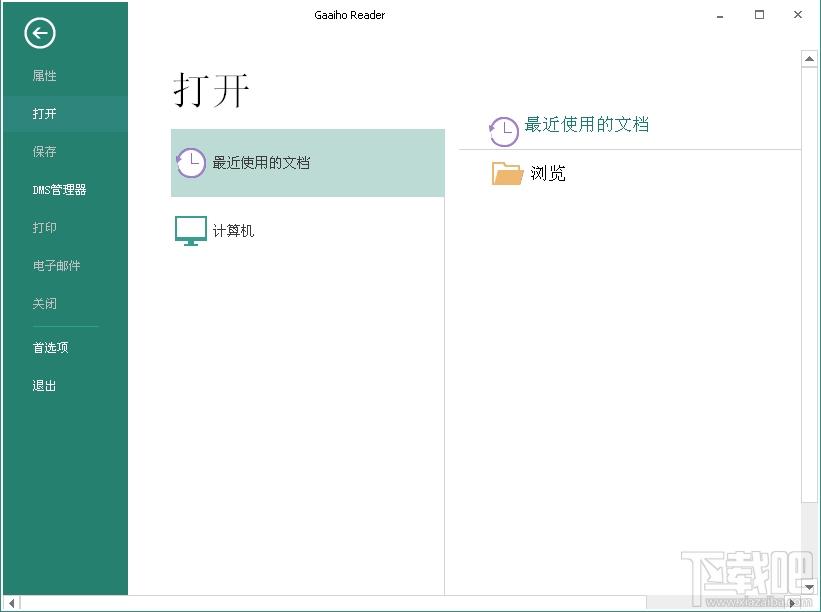Viewport: 821px width, 612px height.
Task: Click the 浏览 browse label
Action: pos(548,173)
